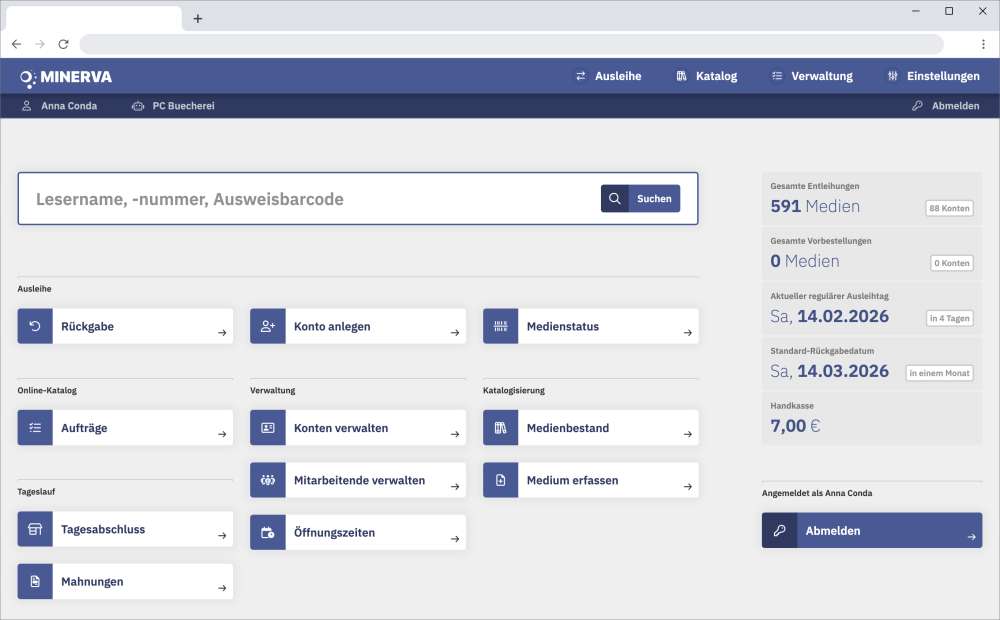
Task: Click the Konto anlegen add-user icon
Action: 268,327
